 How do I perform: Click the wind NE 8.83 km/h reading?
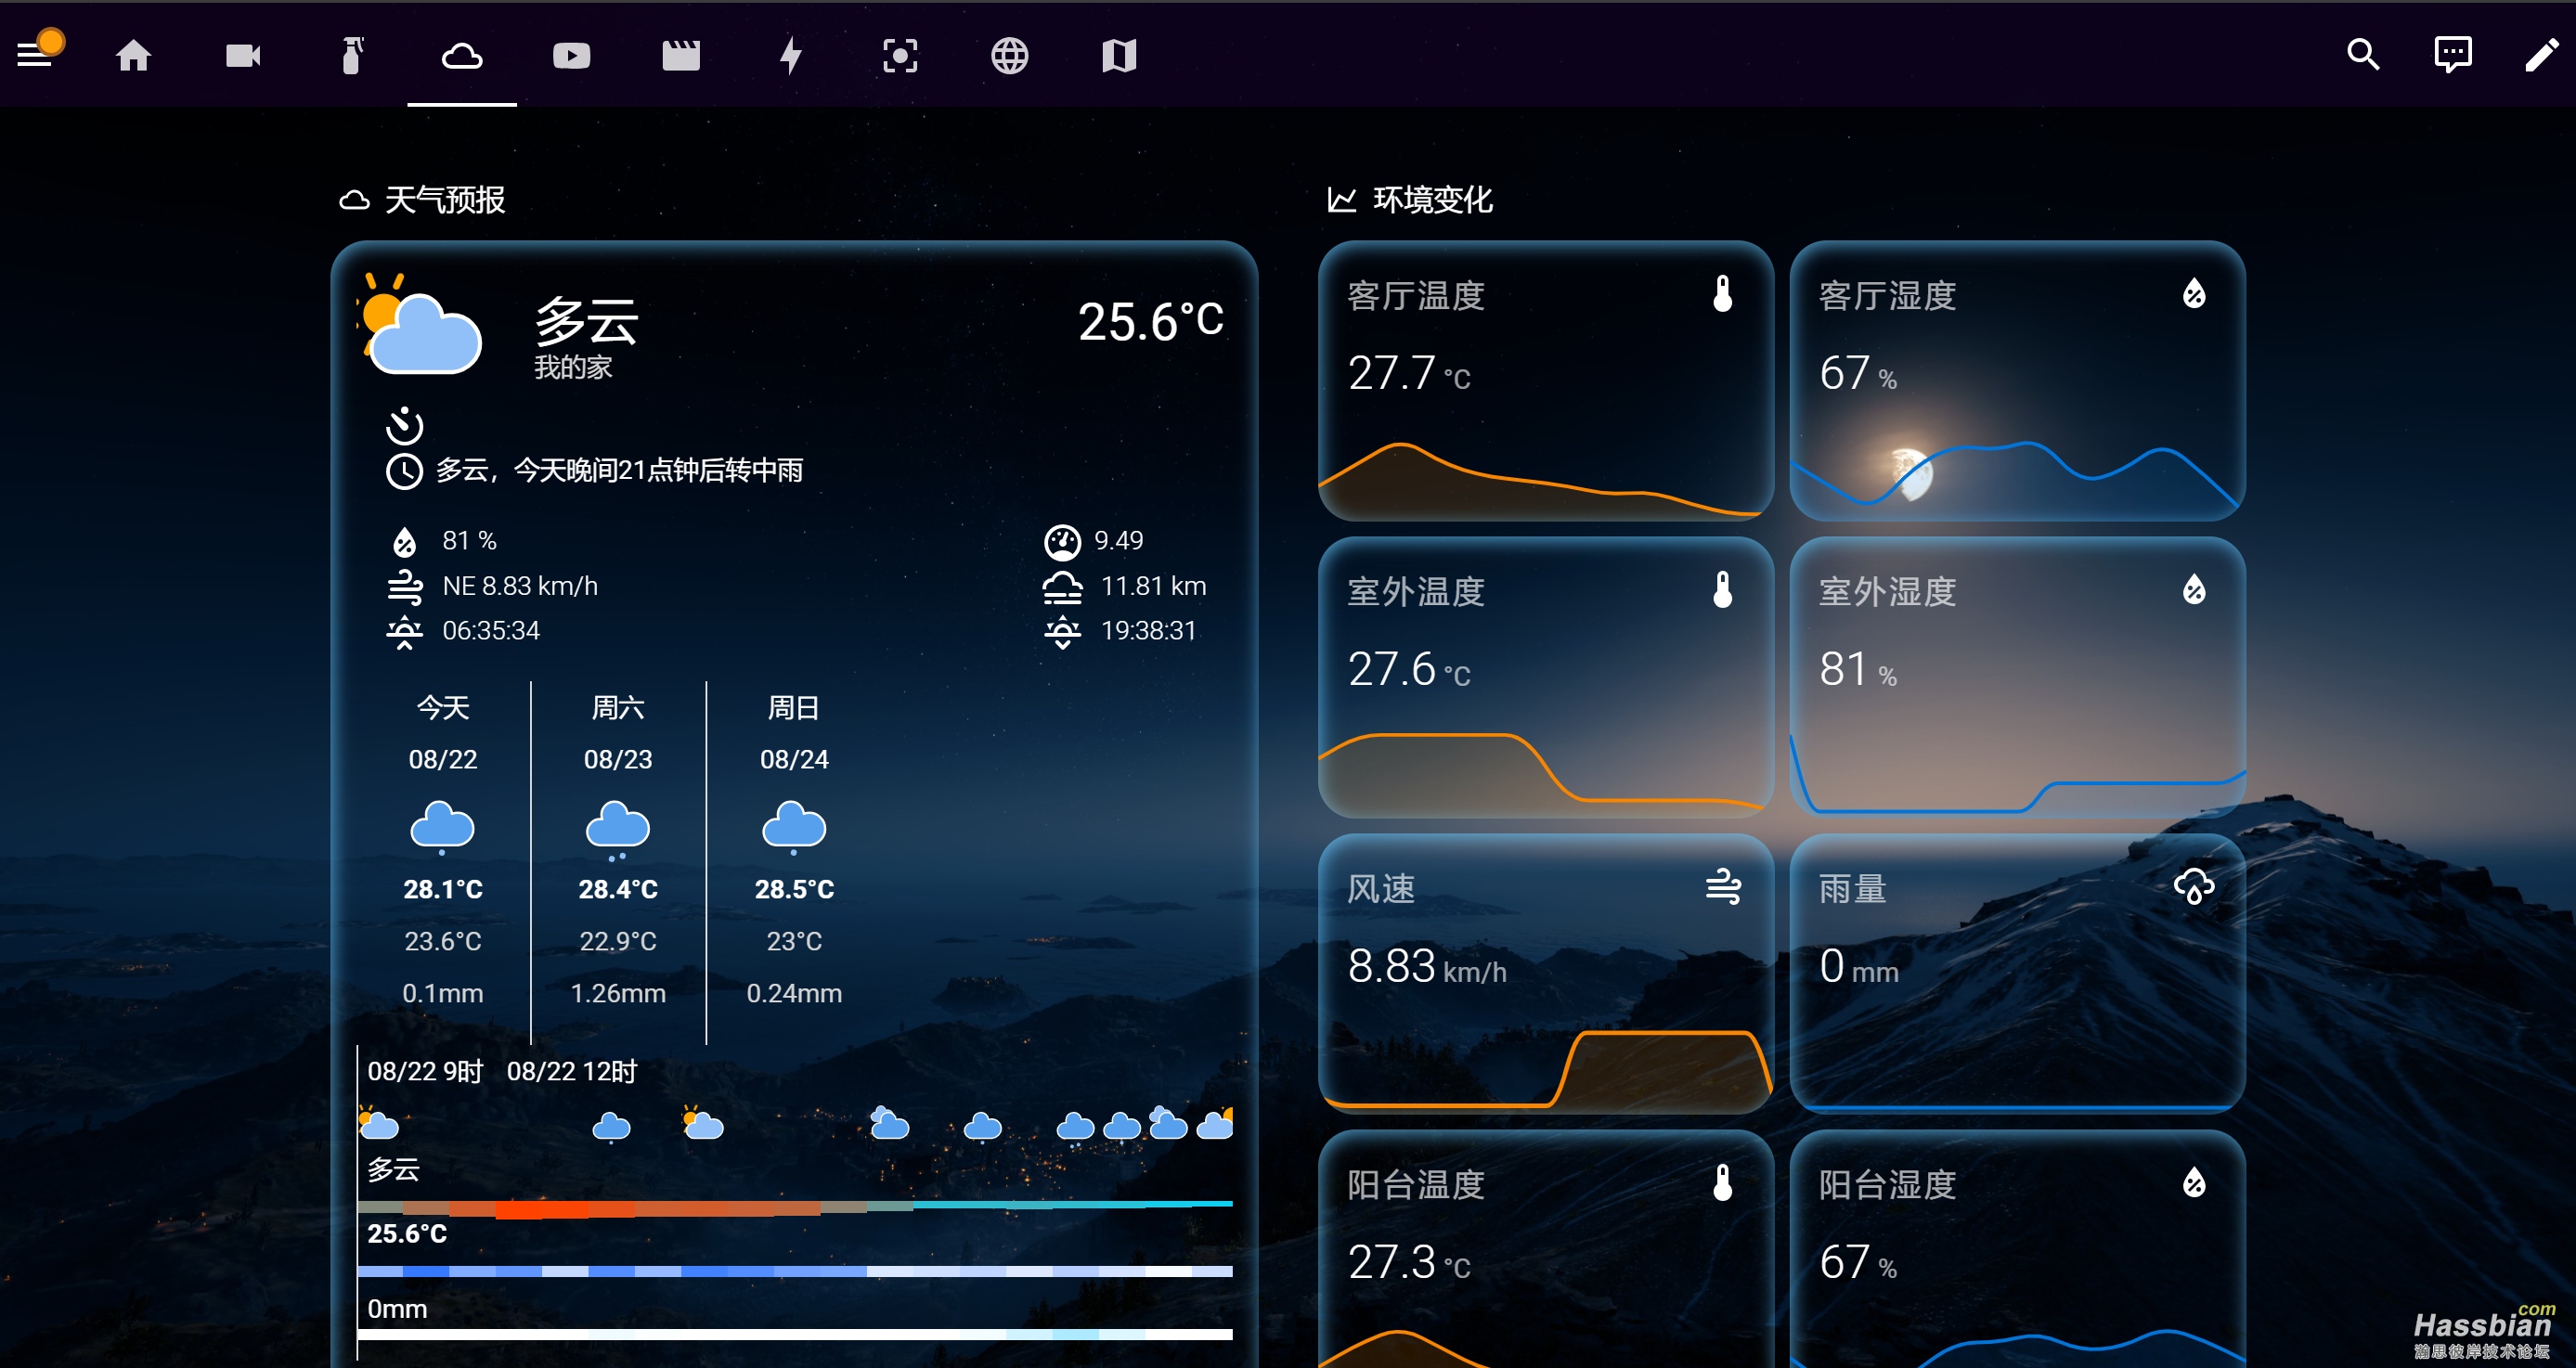tap(520, 586)
